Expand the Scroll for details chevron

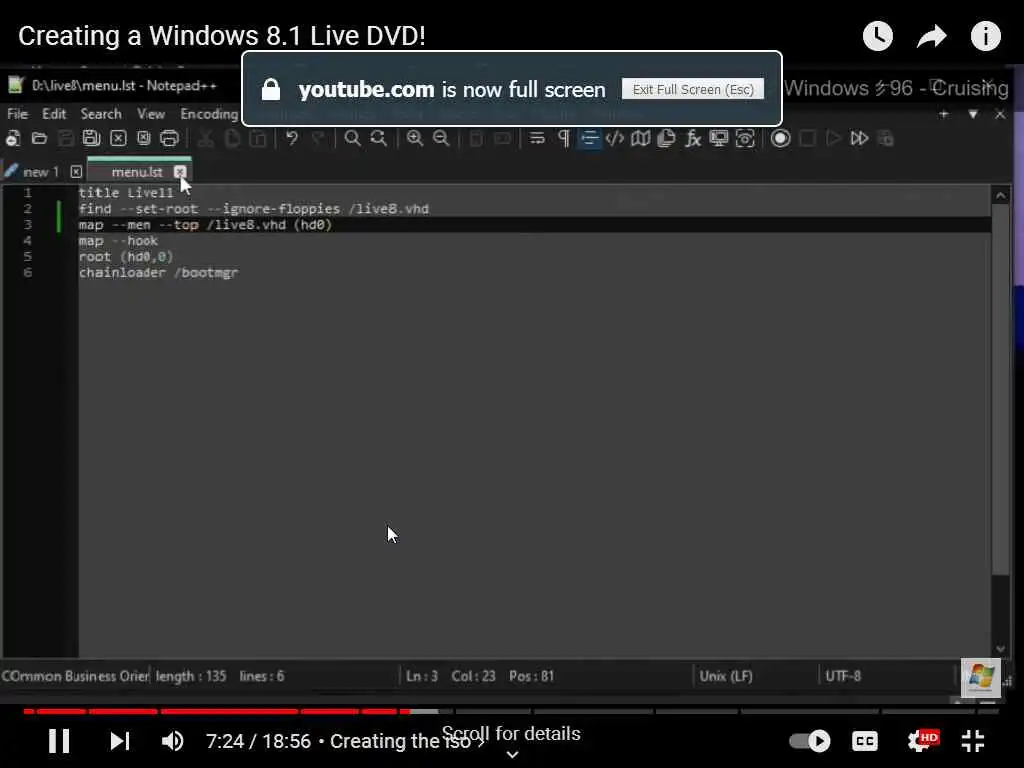tap(513, 754)
